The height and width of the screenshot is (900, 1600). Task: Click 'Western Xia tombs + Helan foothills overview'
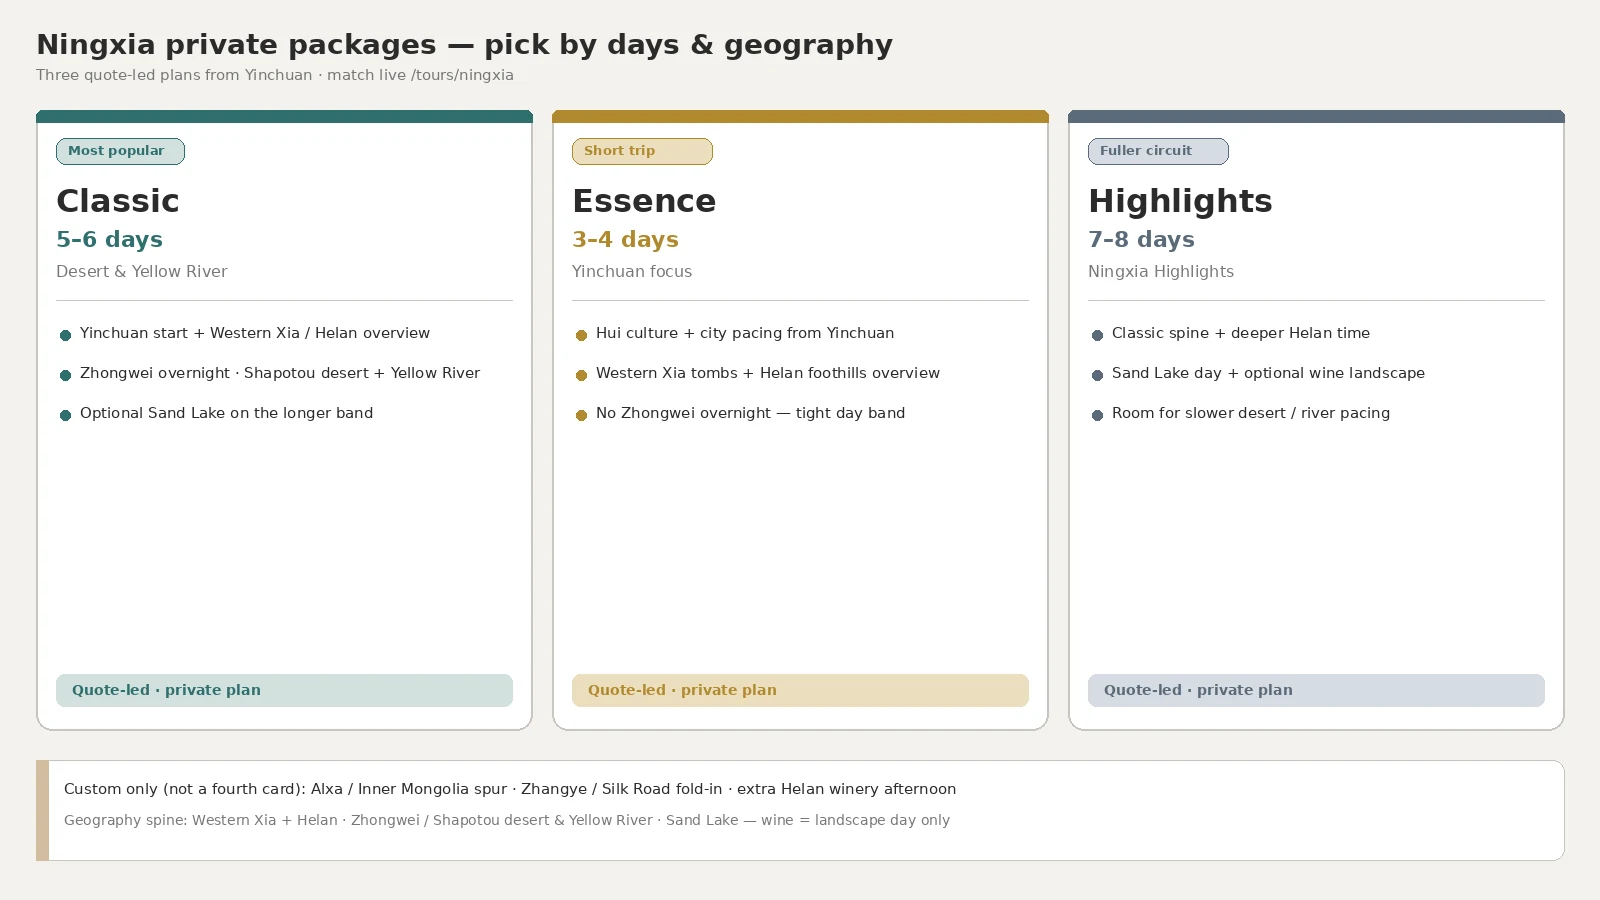pos(768,373)
